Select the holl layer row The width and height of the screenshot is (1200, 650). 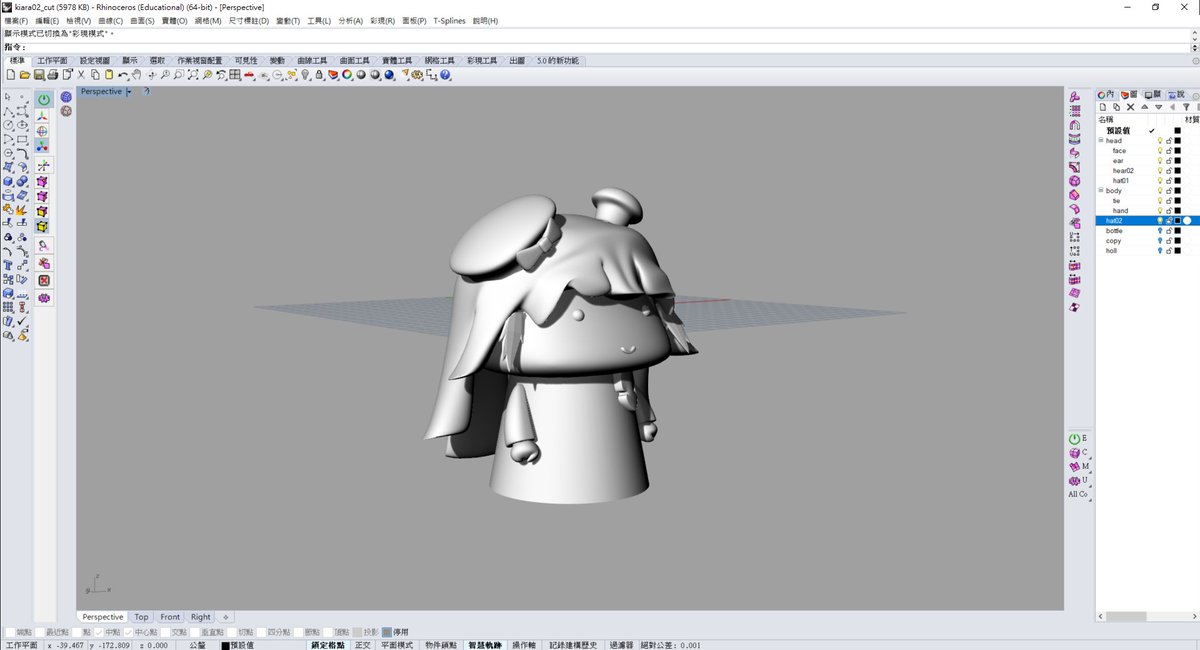[1148, 251]
